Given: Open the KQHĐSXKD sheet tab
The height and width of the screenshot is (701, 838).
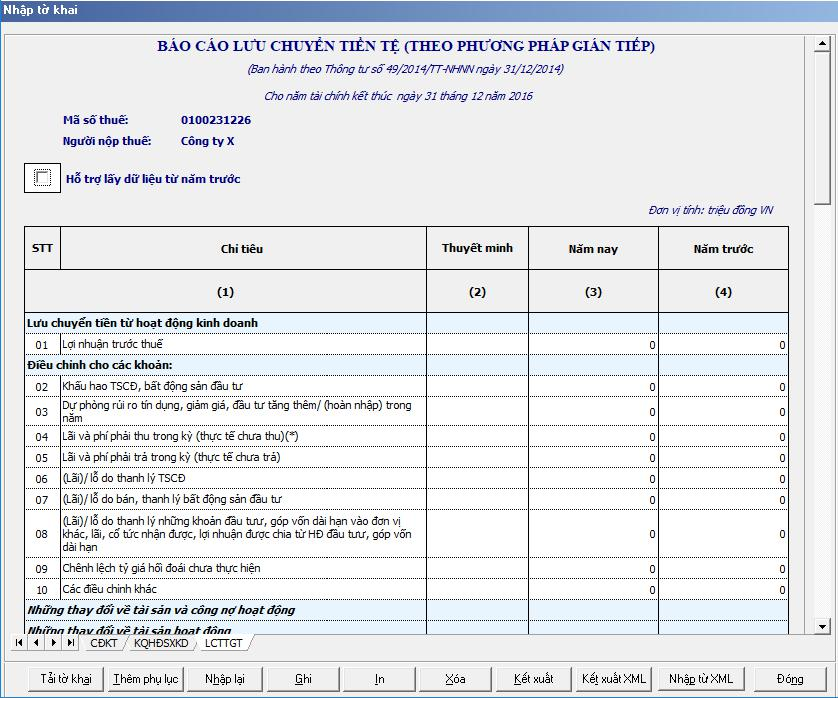Looking at the screenshot, I should point(161,643).
